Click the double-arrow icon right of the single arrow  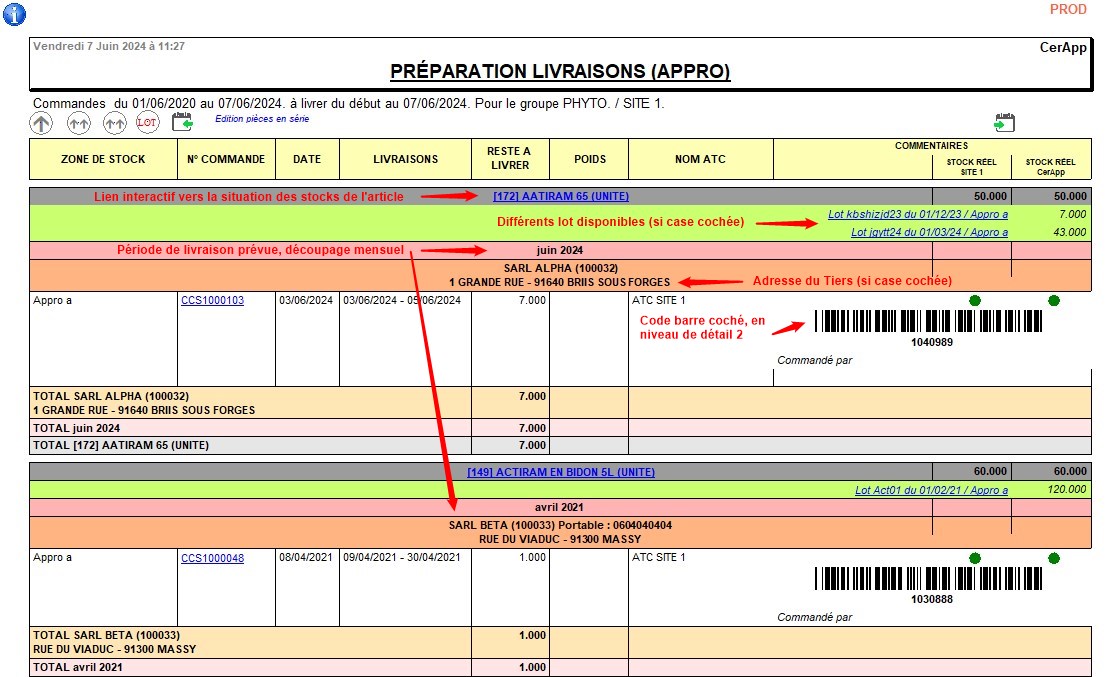click(x=78, y=122)
